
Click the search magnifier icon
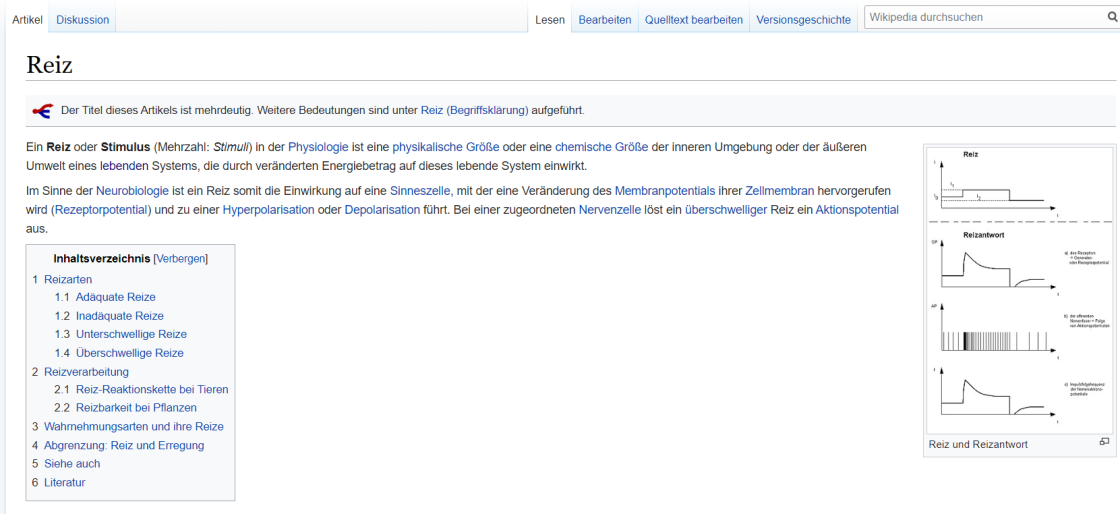[x=1112, y=17]
